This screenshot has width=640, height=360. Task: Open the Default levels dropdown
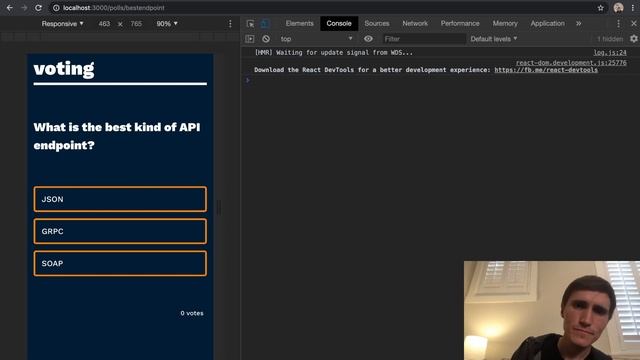[493, 39]
